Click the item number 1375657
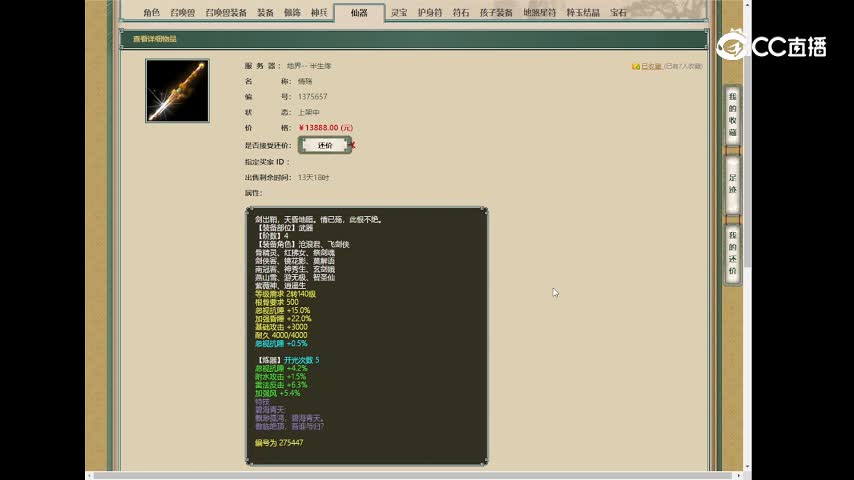This screenshot has width=854, height=480. click(x=312, y=96)
